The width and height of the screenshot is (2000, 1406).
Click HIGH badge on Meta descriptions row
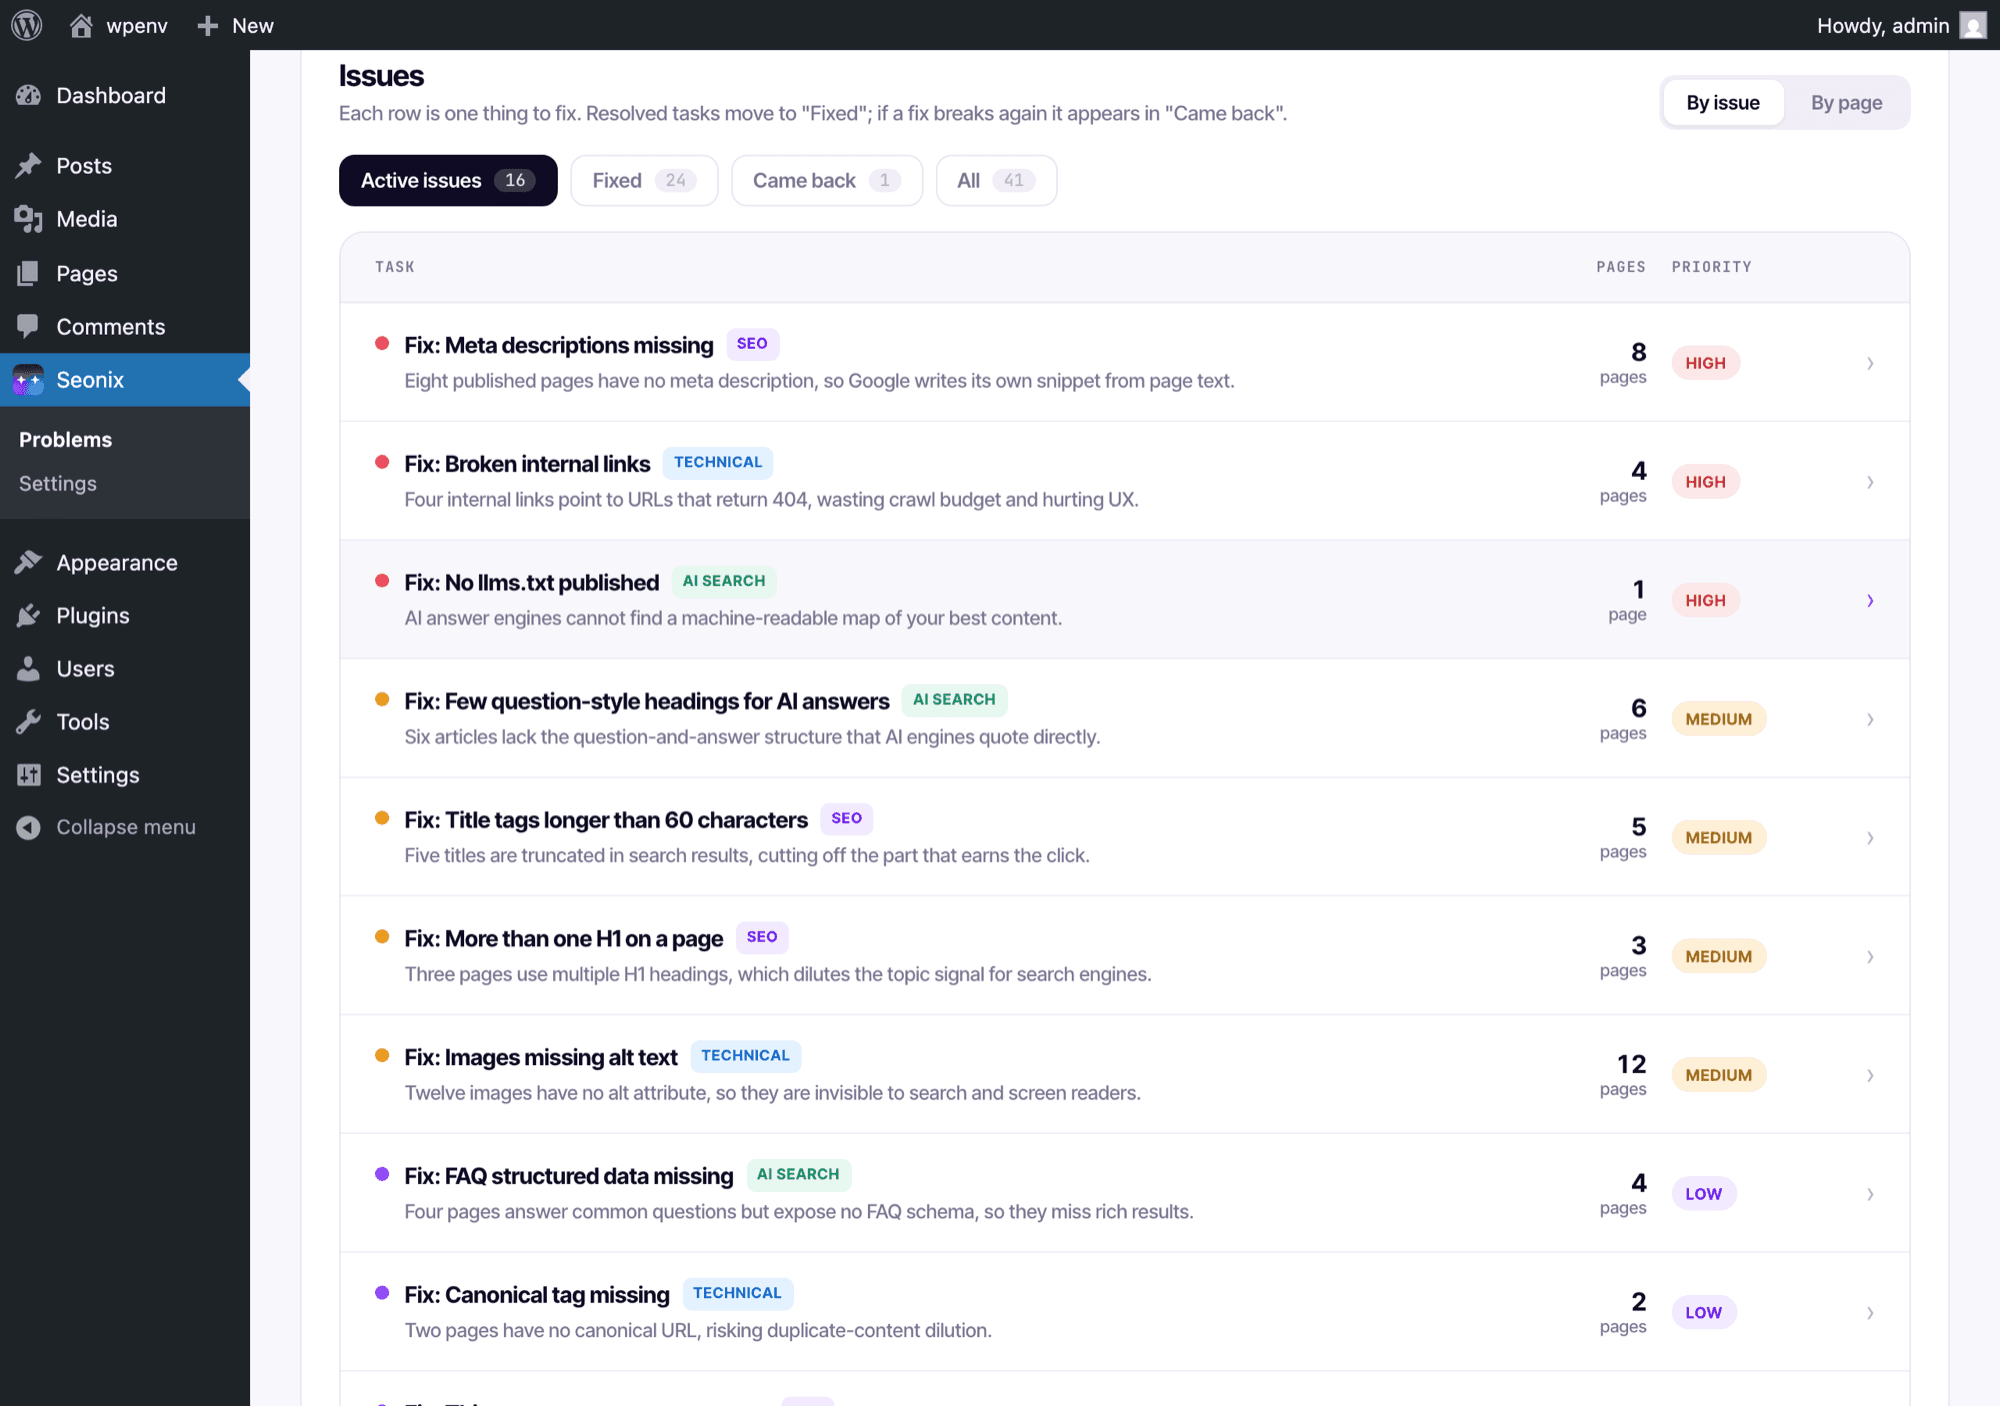pyautogui.click(x=1705, y=363)
